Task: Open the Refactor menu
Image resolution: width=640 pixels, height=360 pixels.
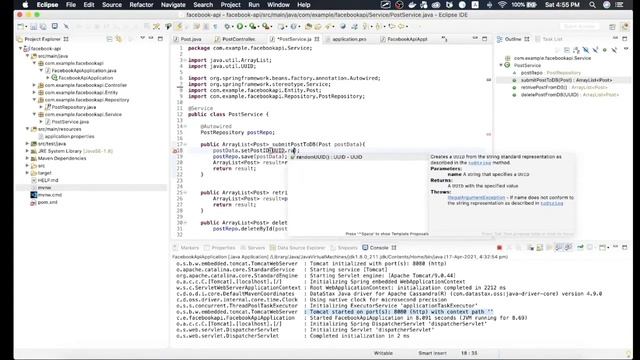Action: pyautogui.click(x=141, y=5)
